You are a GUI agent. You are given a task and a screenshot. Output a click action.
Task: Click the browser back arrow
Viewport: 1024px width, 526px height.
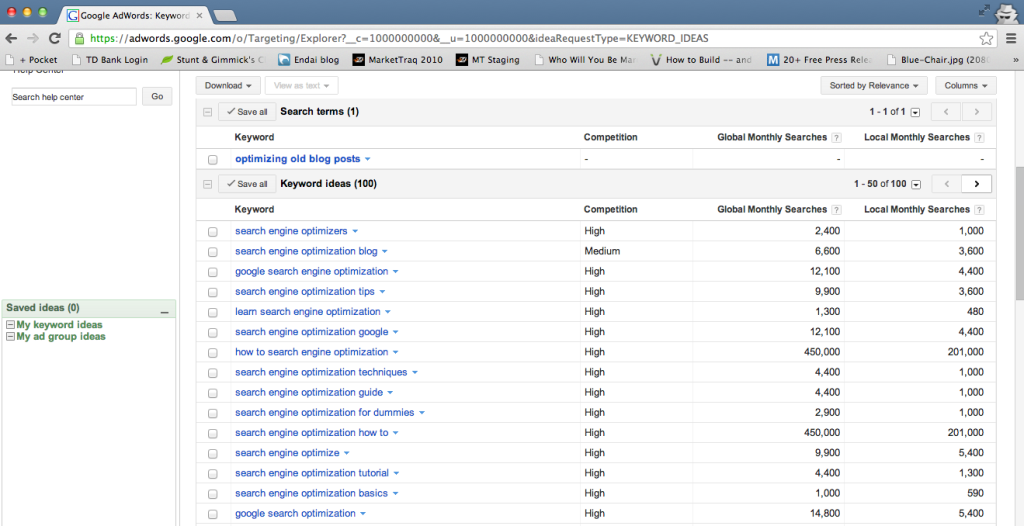point(11,39)
